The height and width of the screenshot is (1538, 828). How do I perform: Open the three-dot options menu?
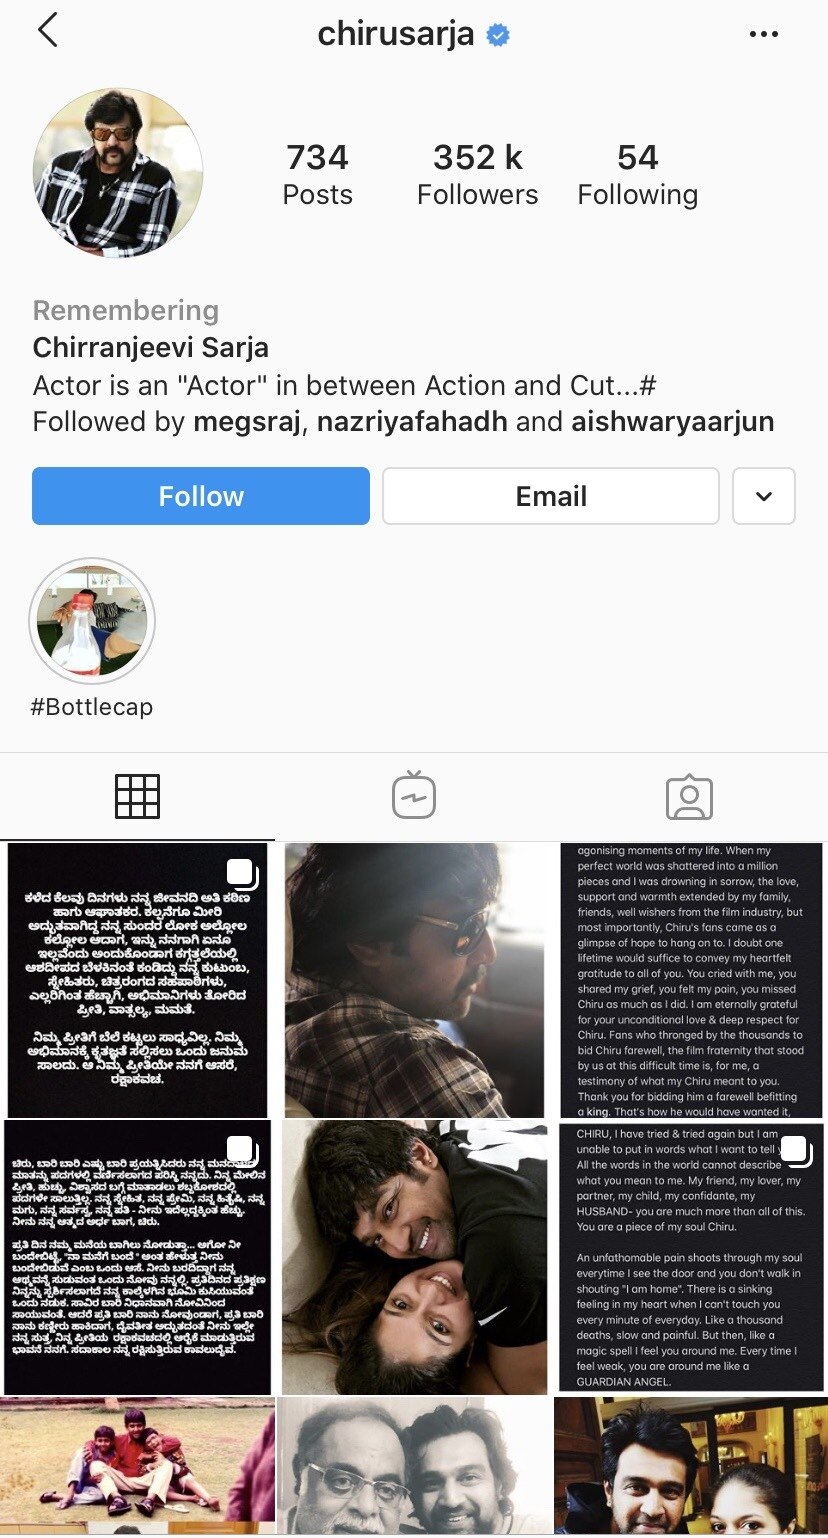(763, 34)
